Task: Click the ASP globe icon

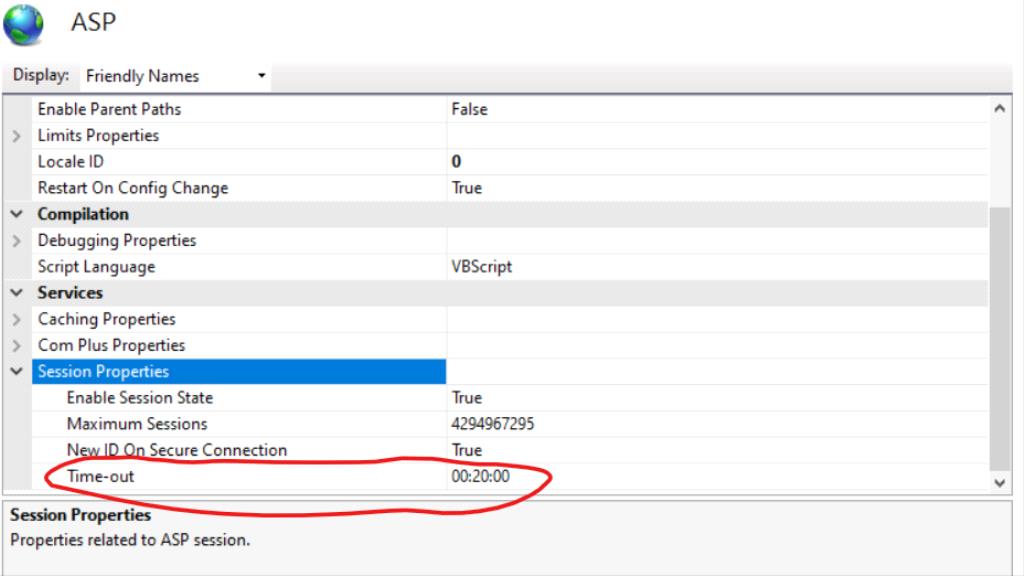Action: pyautogui.click(x=25, y=22)
